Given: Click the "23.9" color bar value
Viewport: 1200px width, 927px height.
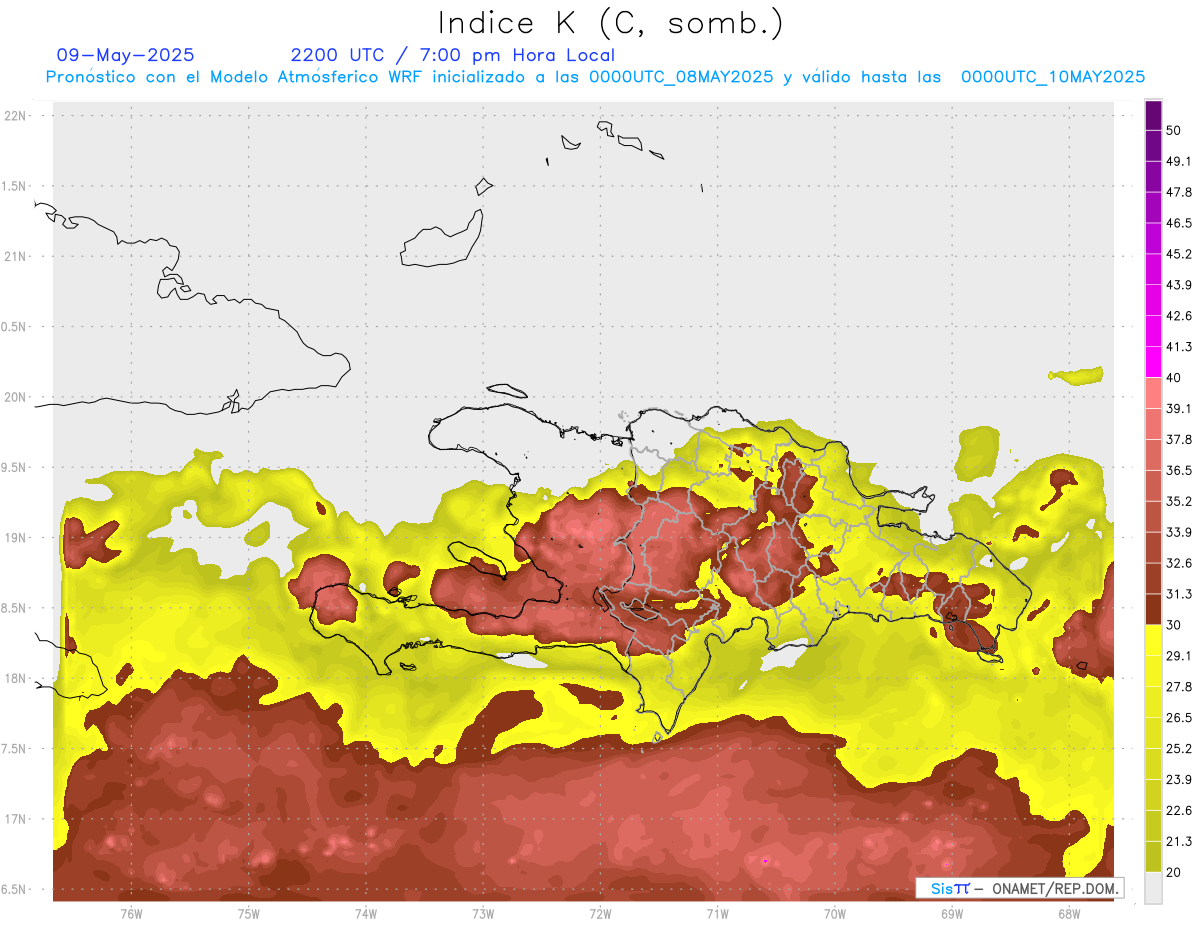Looking at the screenshot, I should (x=1179, y=780).
